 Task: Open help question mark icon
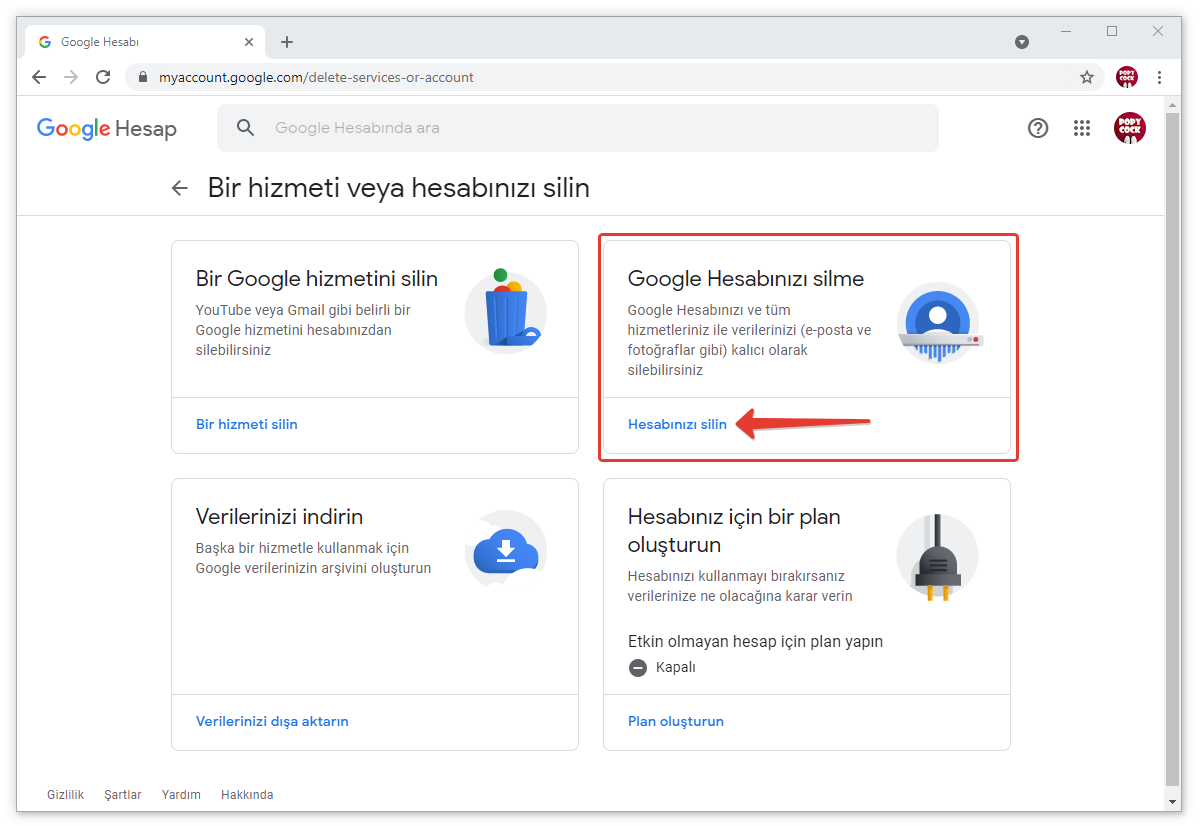tap(1038, 128)
